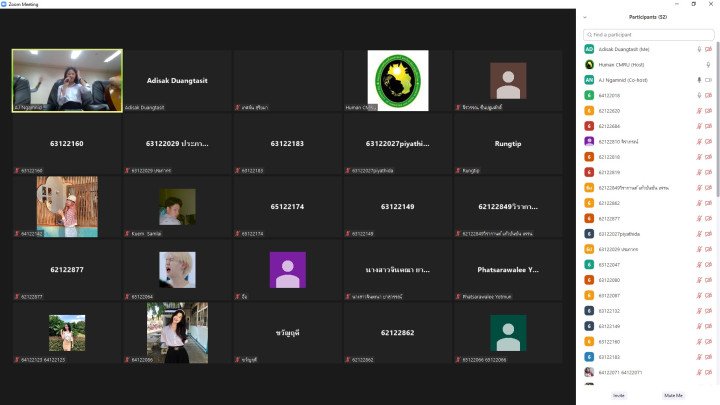
Task: Select the dark green avatar gallery tile
Action: [508, 333]
